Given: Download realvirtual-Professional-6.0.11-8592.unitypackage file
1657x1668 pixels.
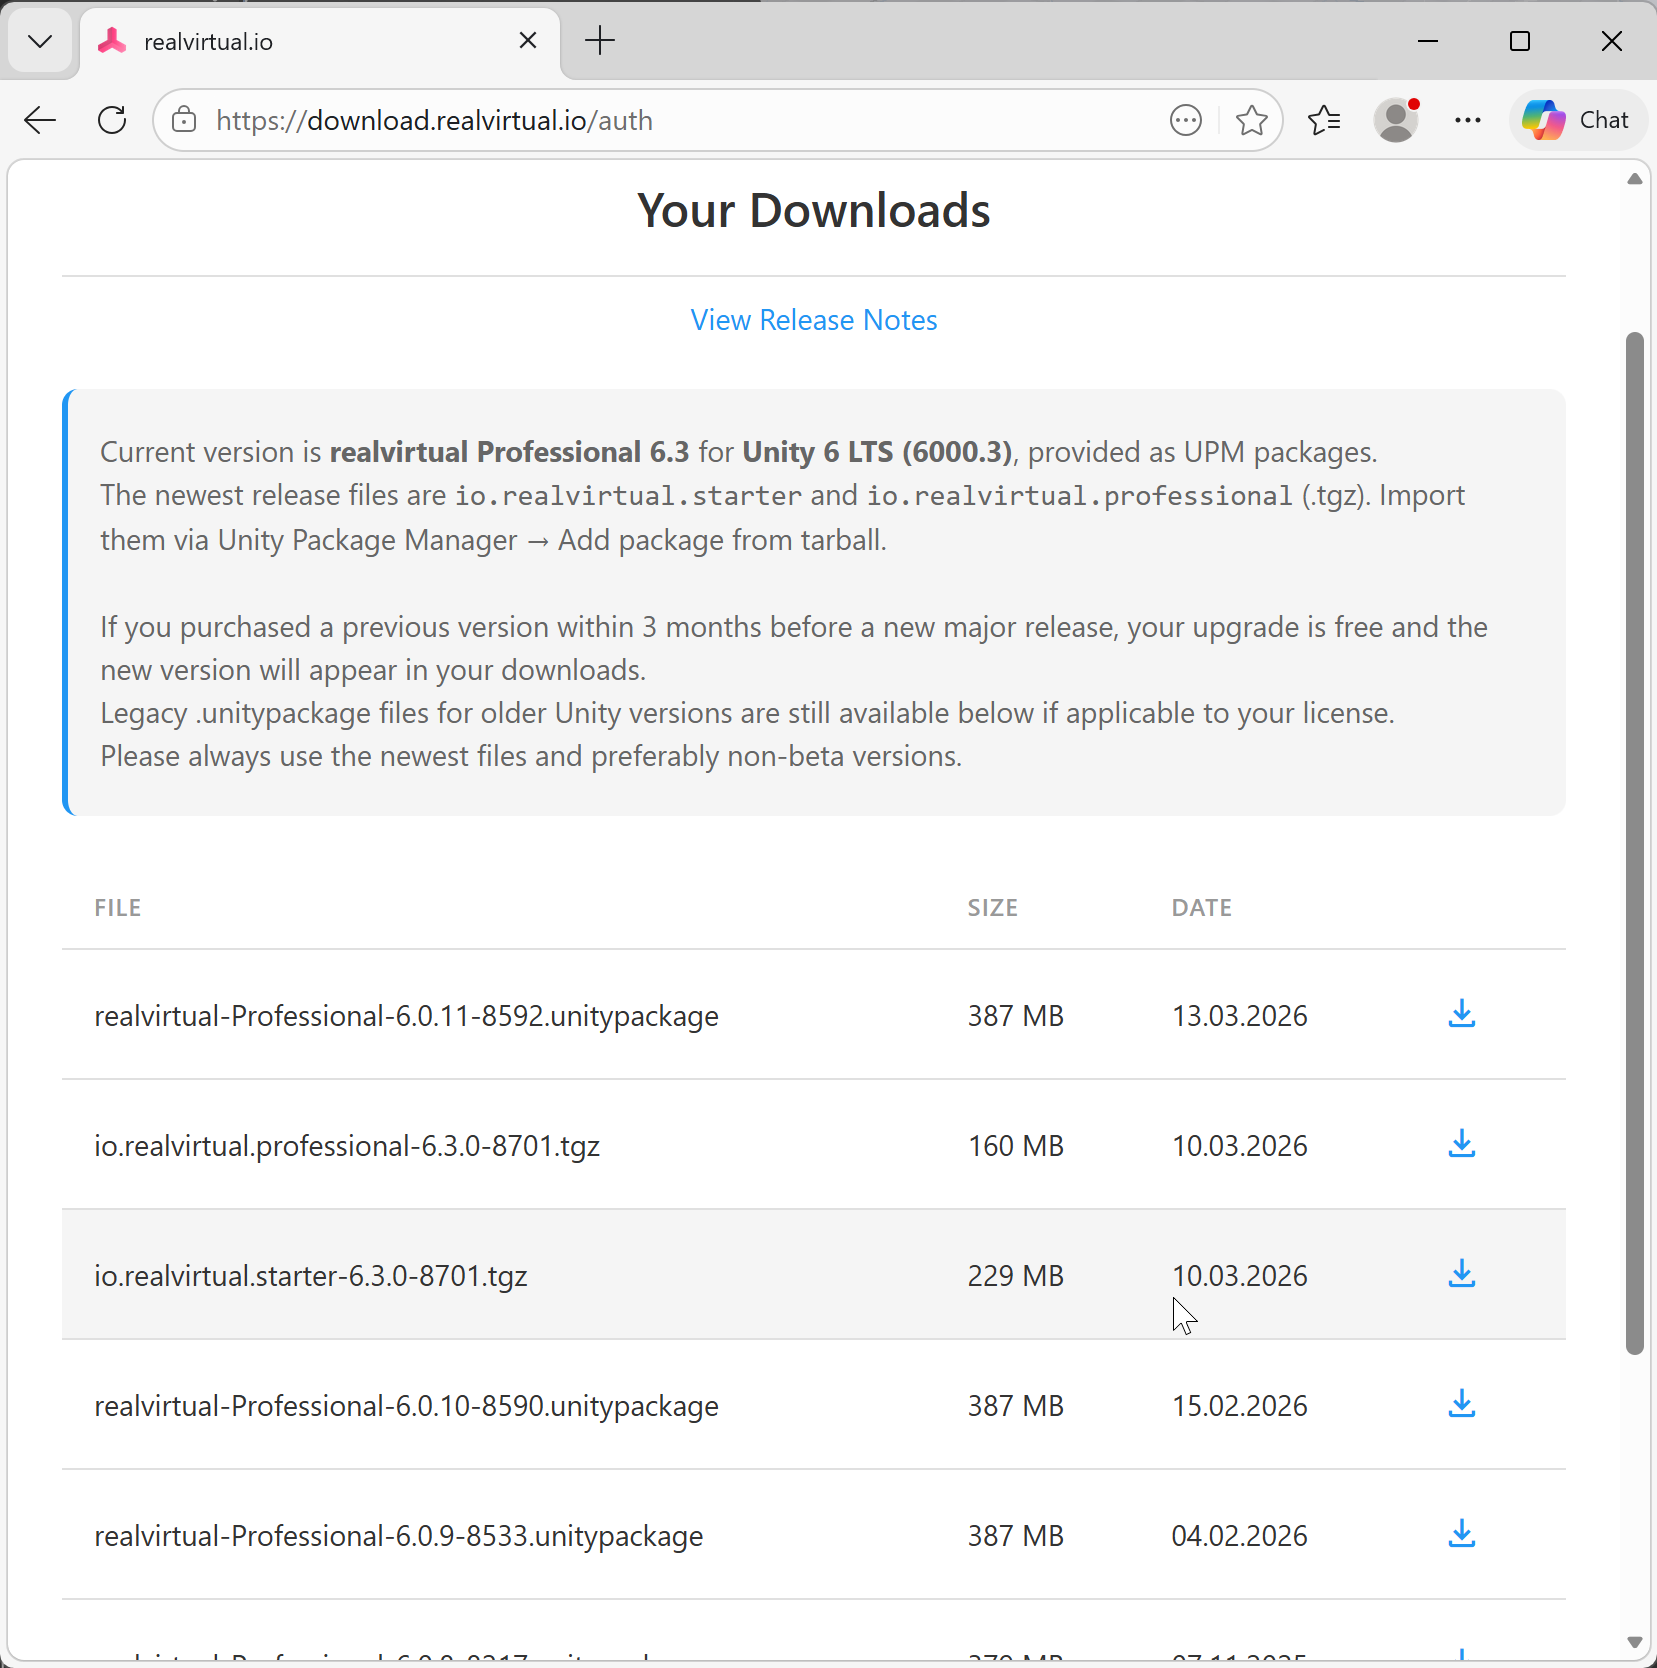Looking at the screenshot, I should [1461, 1014].
